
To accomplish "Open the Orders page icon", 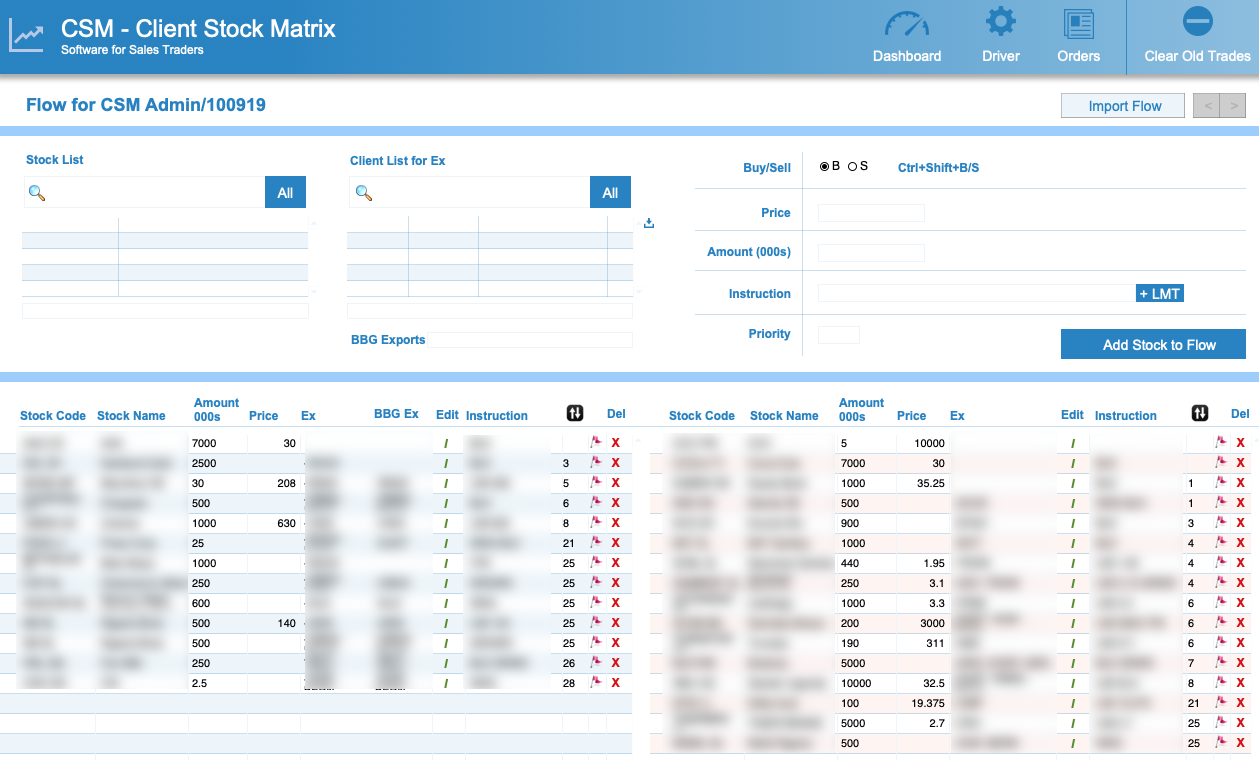I will [1079, 24].
